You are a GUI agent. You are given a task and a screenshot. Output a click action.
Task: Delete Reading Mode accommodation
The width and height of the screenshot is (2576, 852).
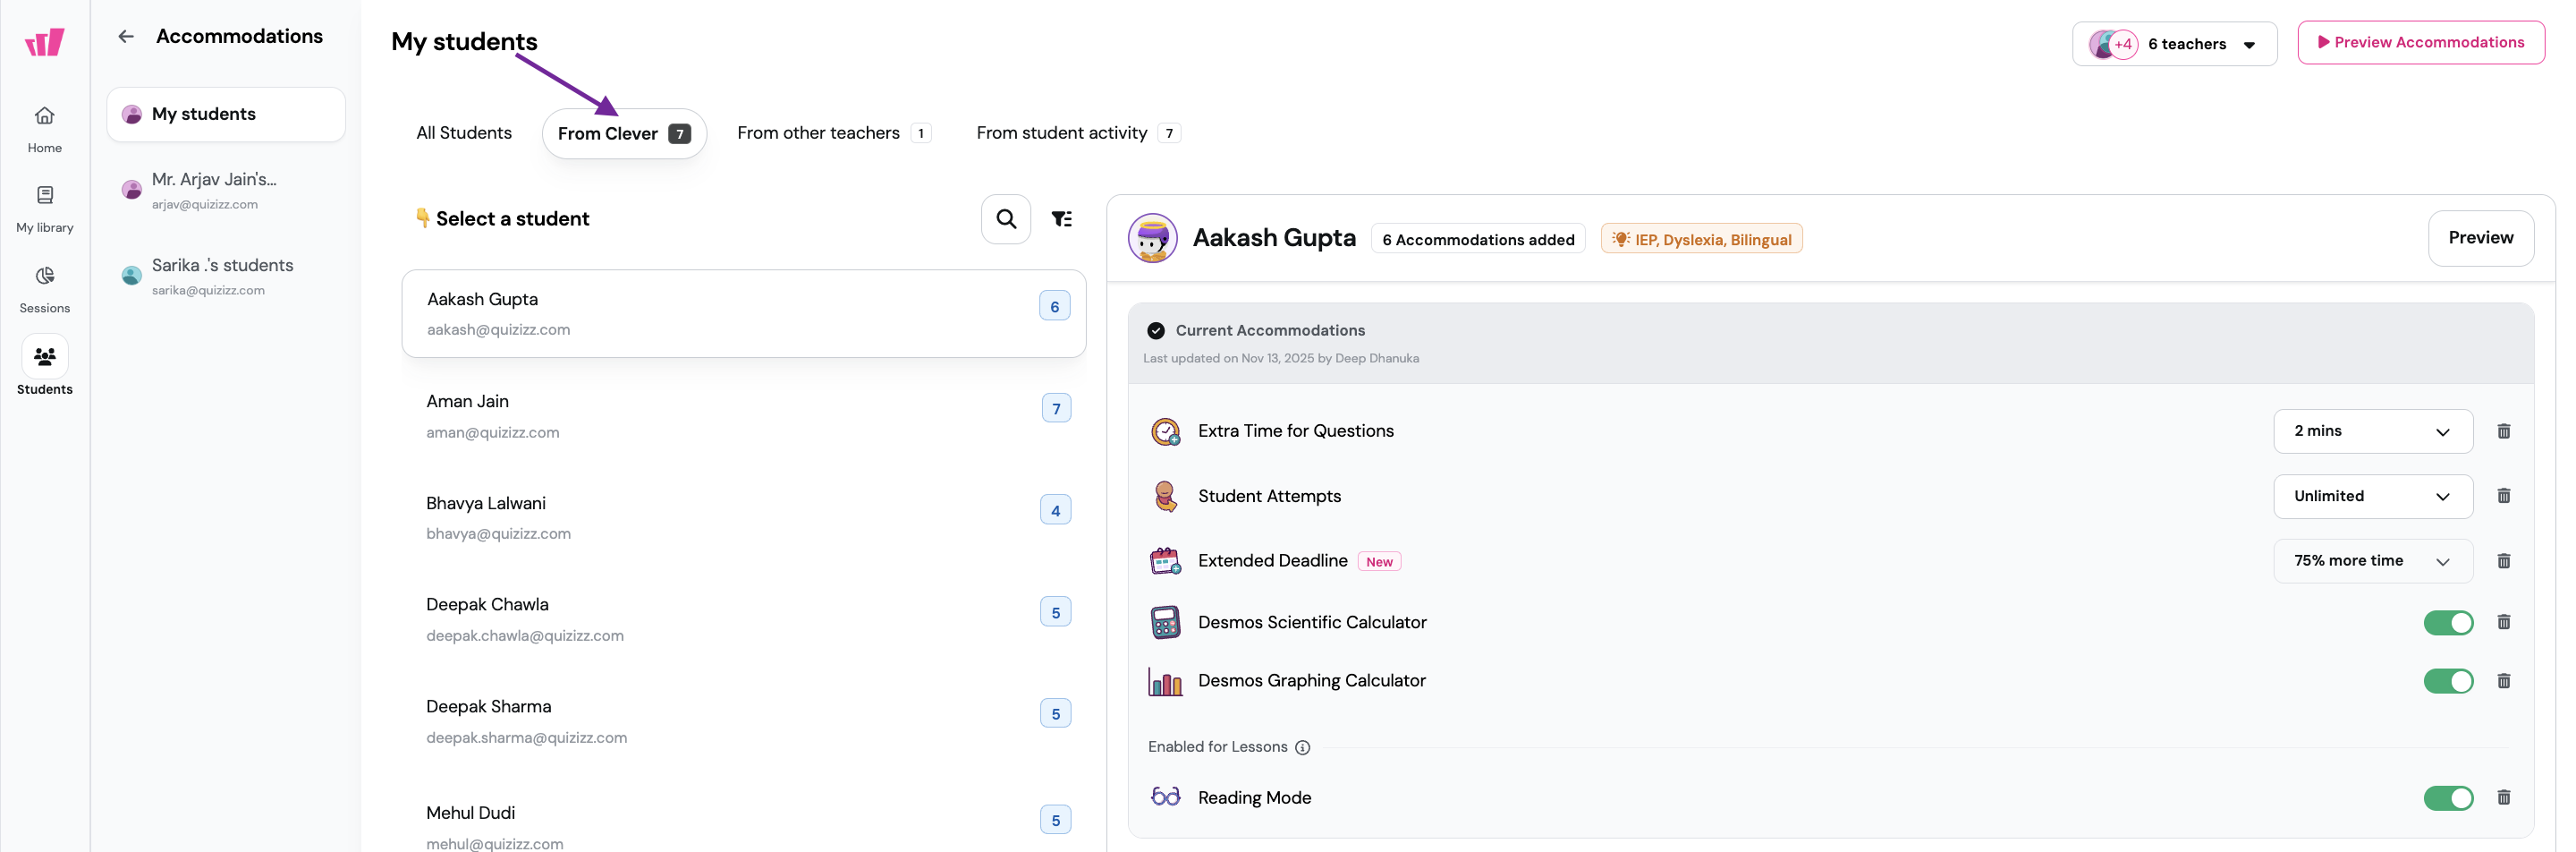point(2504,798)
